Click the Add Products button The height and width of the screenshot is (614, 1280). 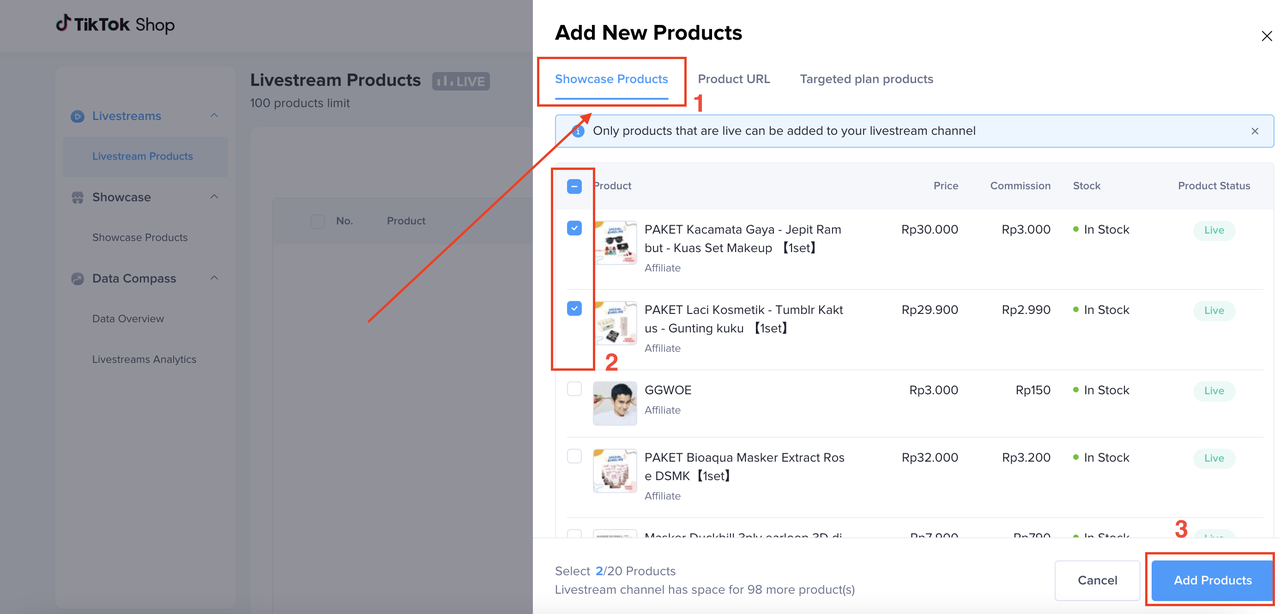[x=1211, y=580]
